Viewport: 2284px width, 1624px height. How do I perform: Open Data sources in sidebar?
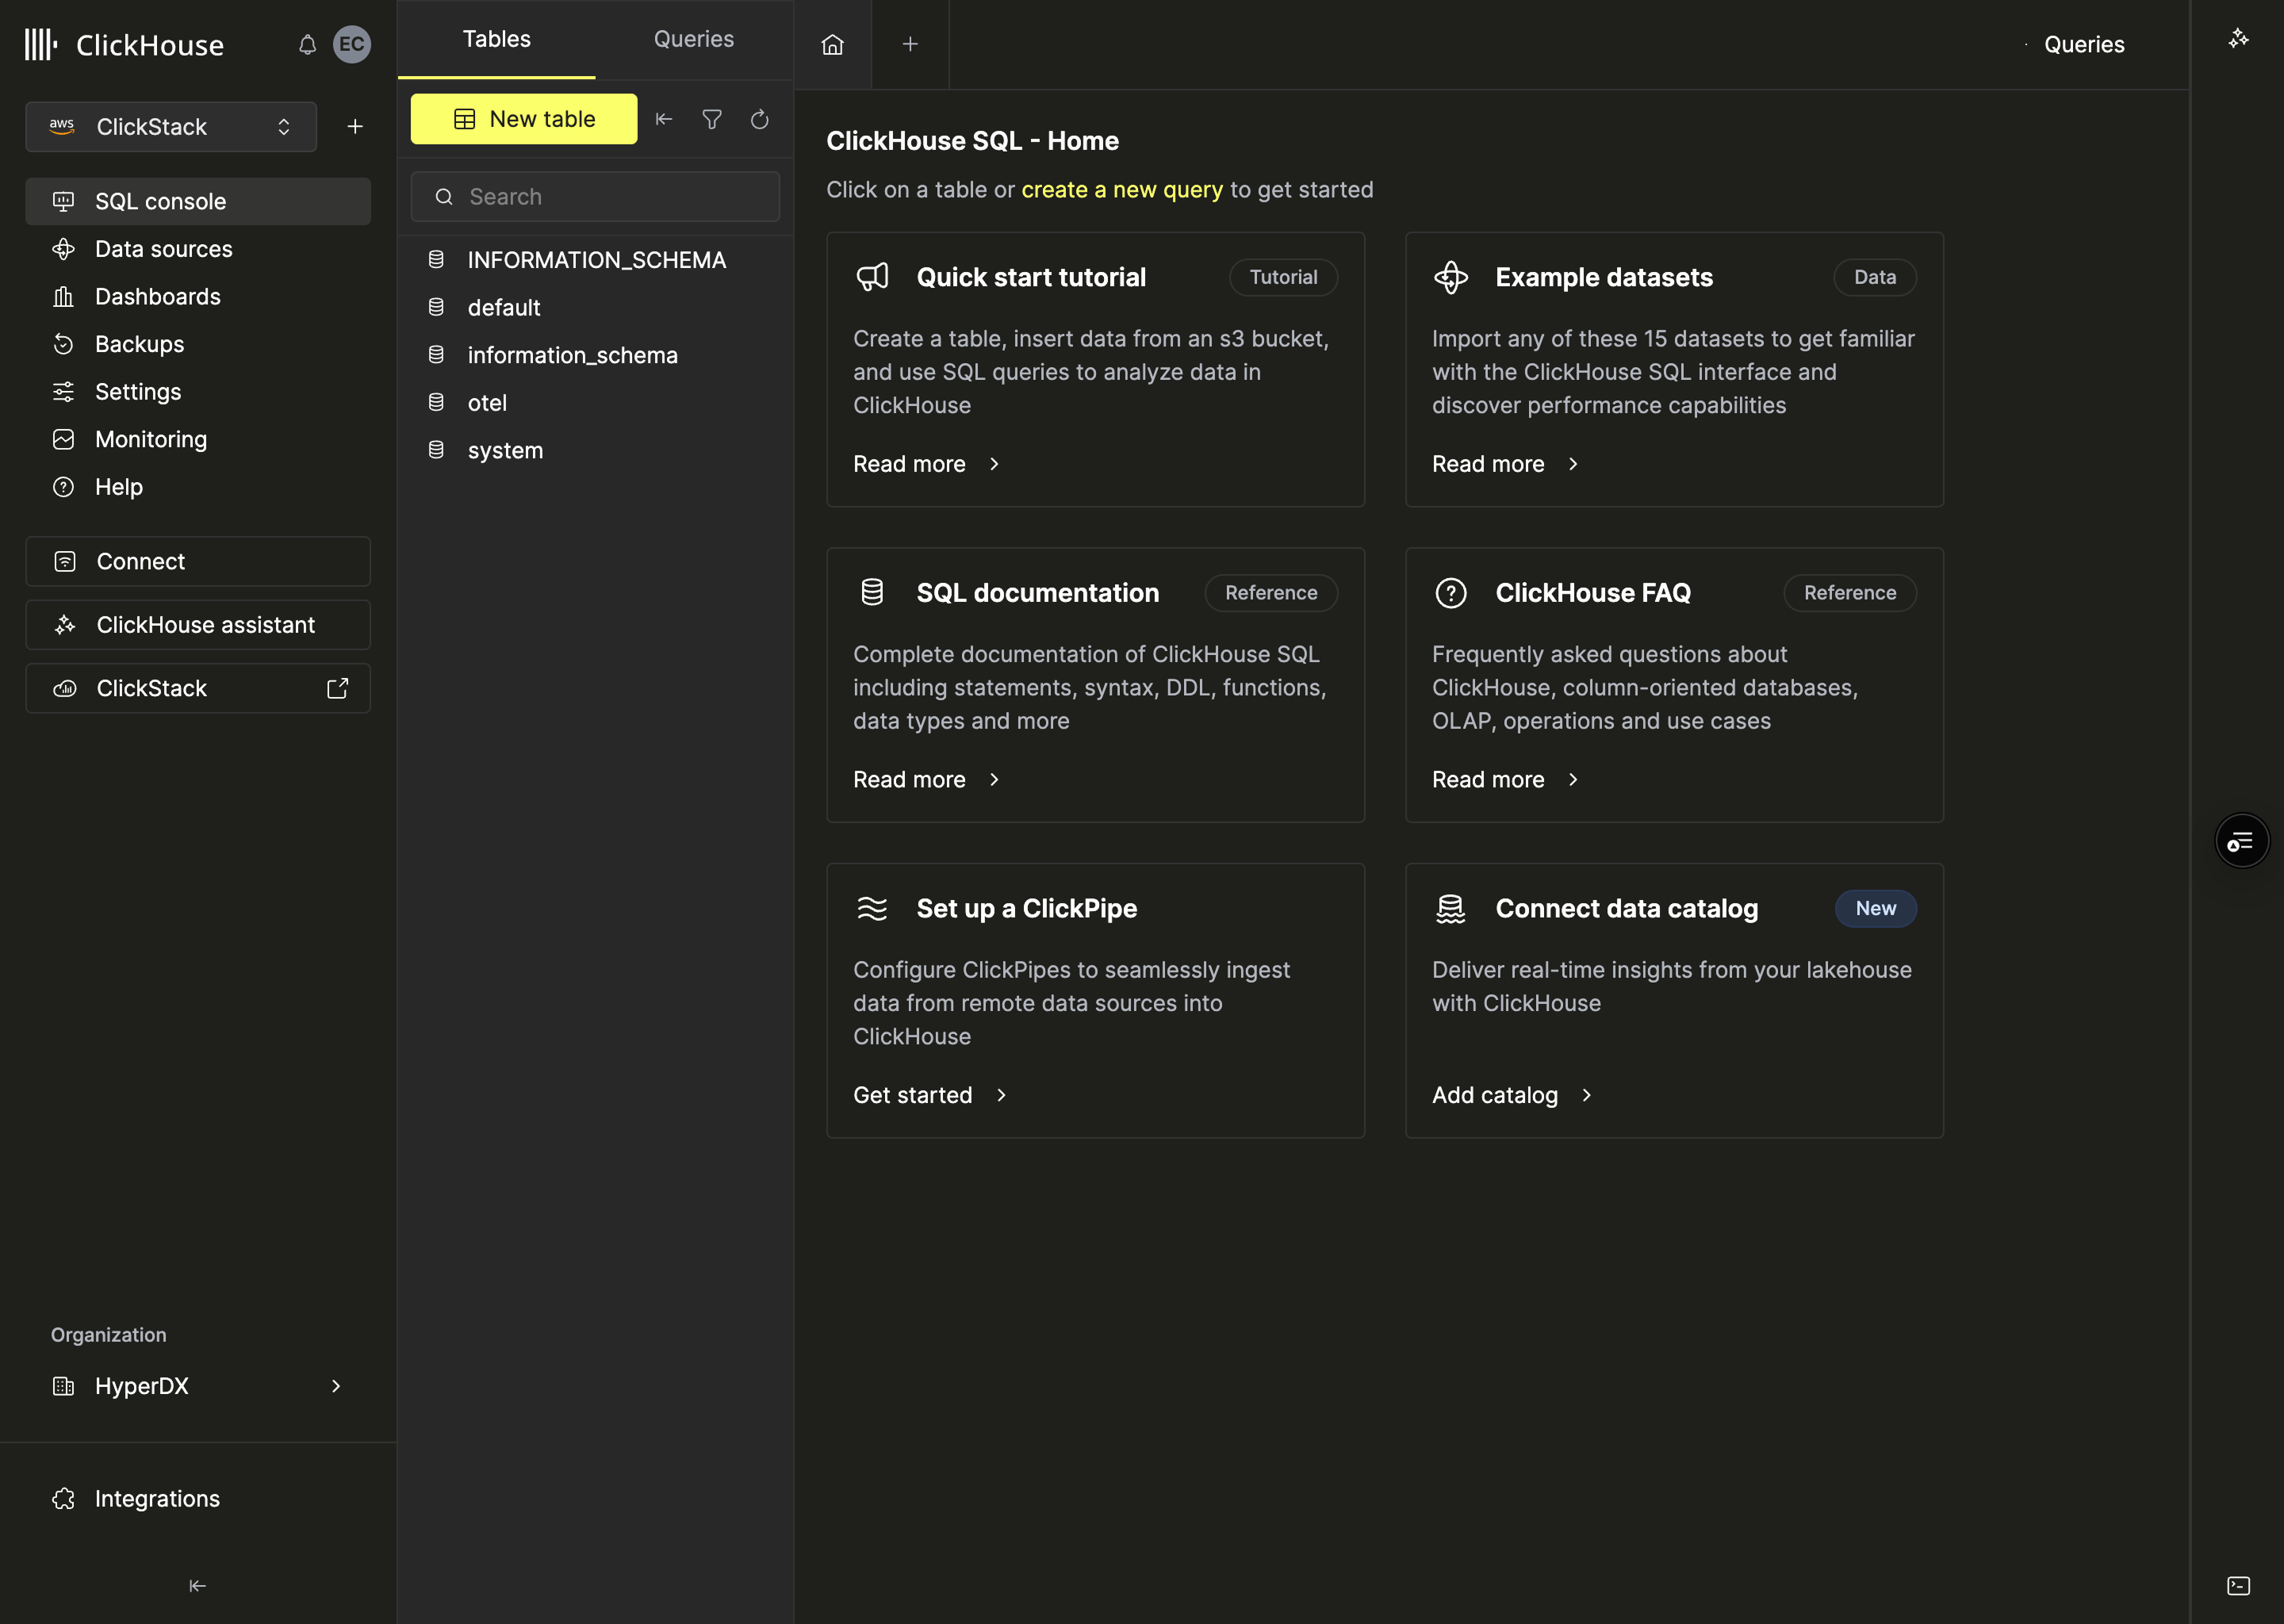tap(198, 249)
